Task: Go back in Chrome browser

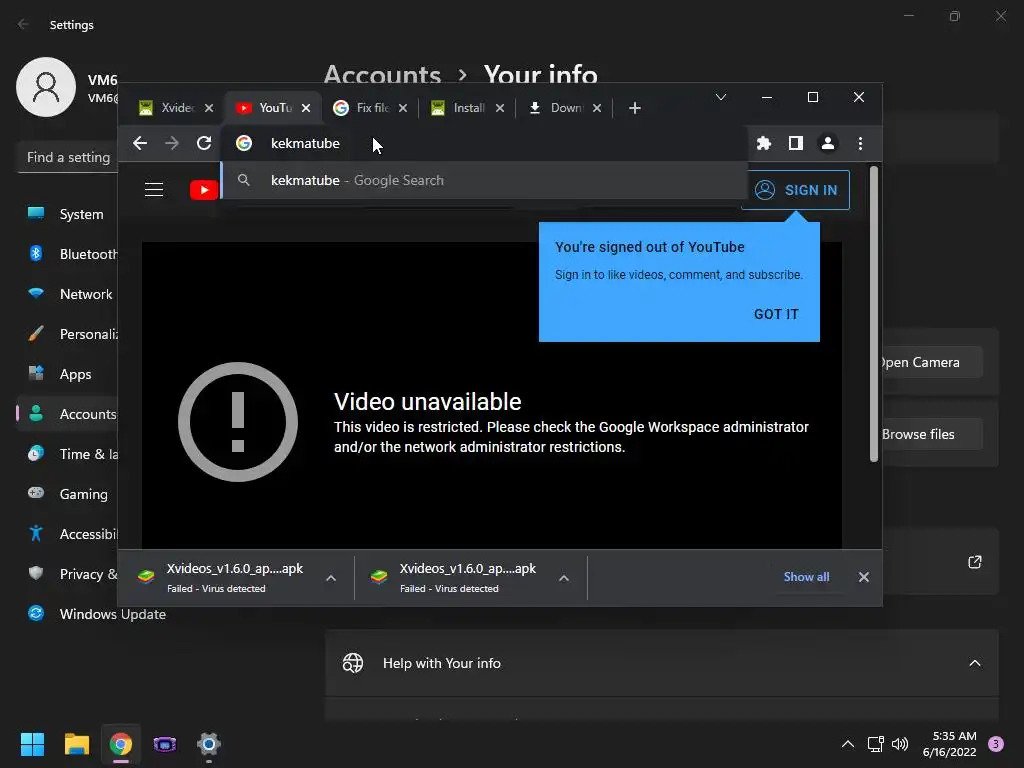Action: pyautogui.click(x=140, y=143)
